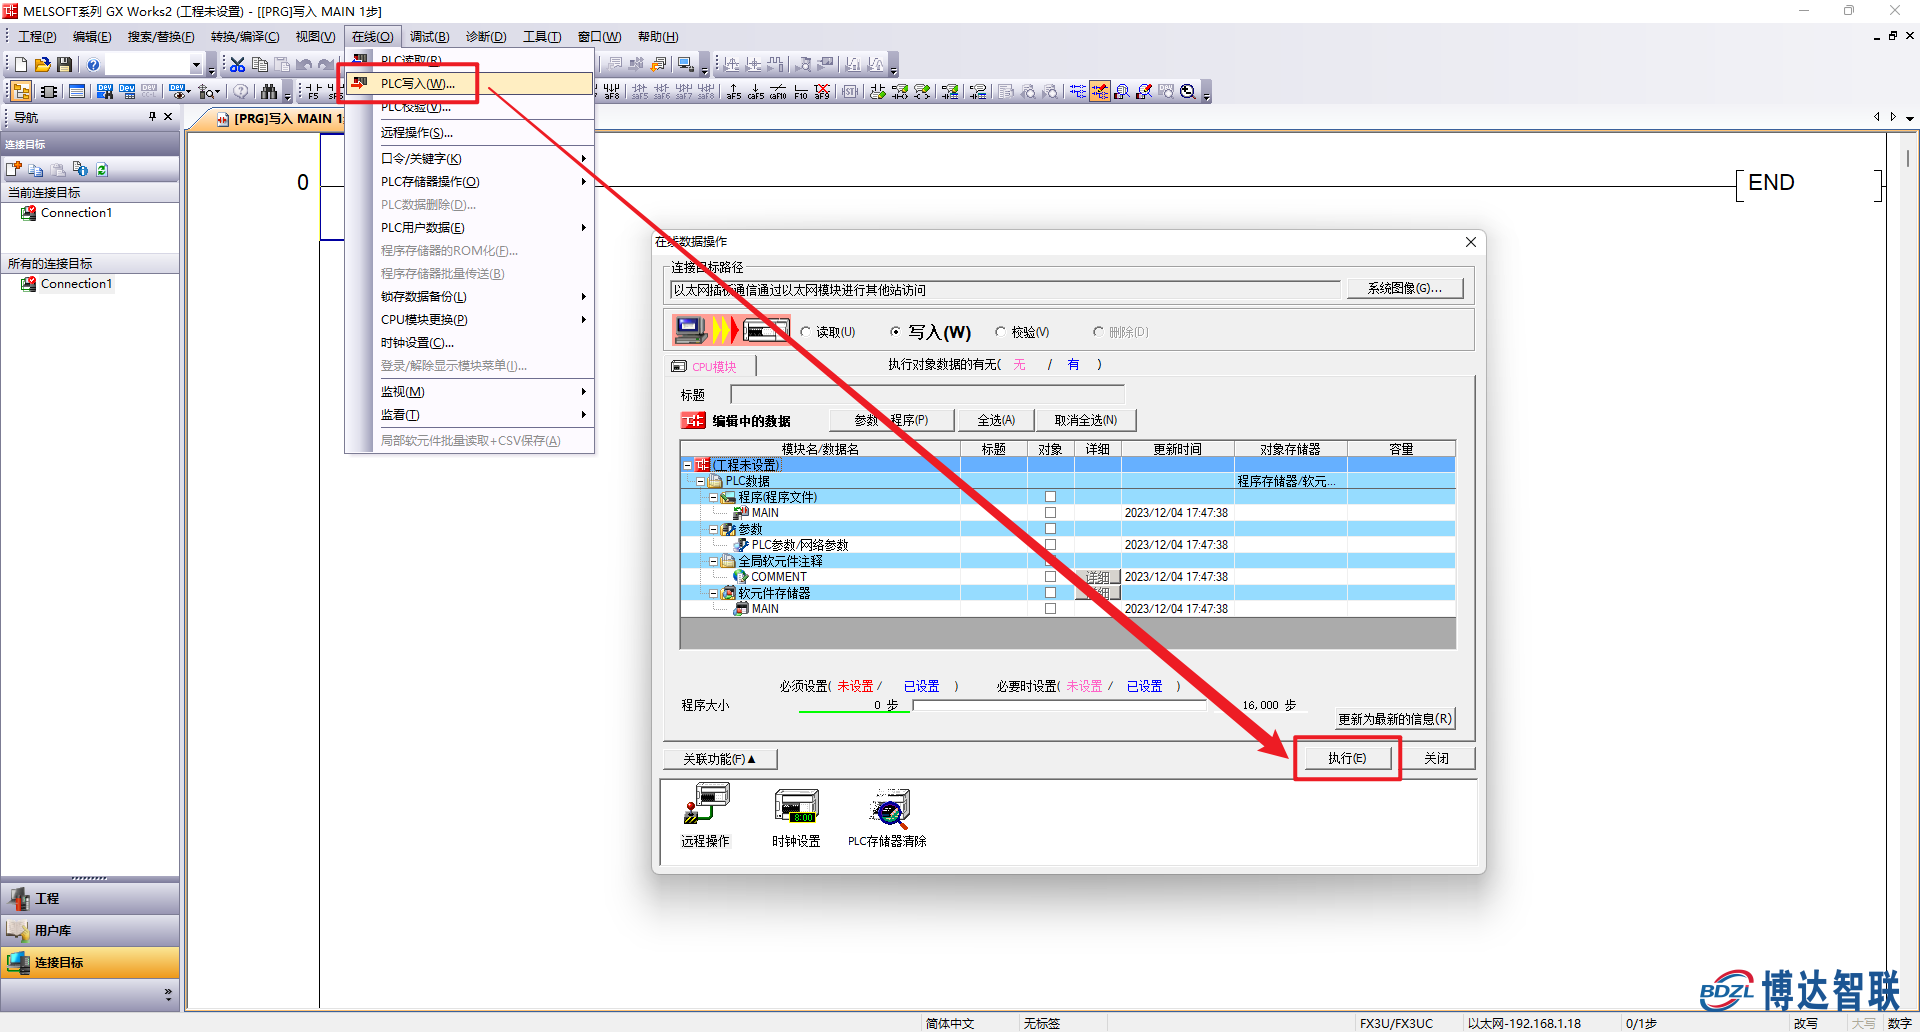1920x1032 pixels.
Task: Click the 标题 title input field
Action: pyautogui.click(x=928, y=394)
